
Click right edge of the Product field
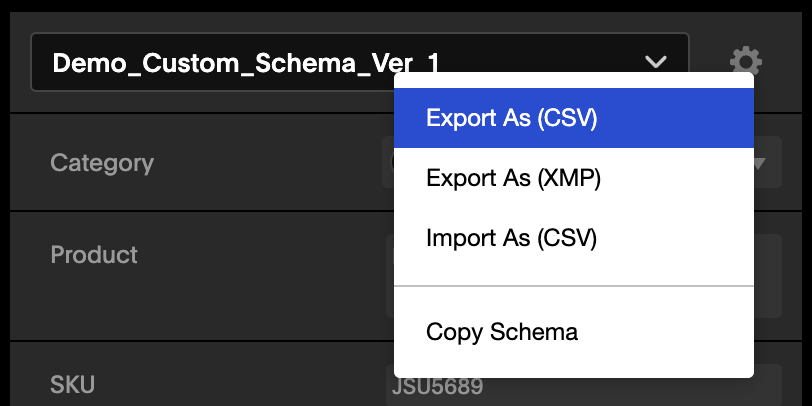[768, 276]
